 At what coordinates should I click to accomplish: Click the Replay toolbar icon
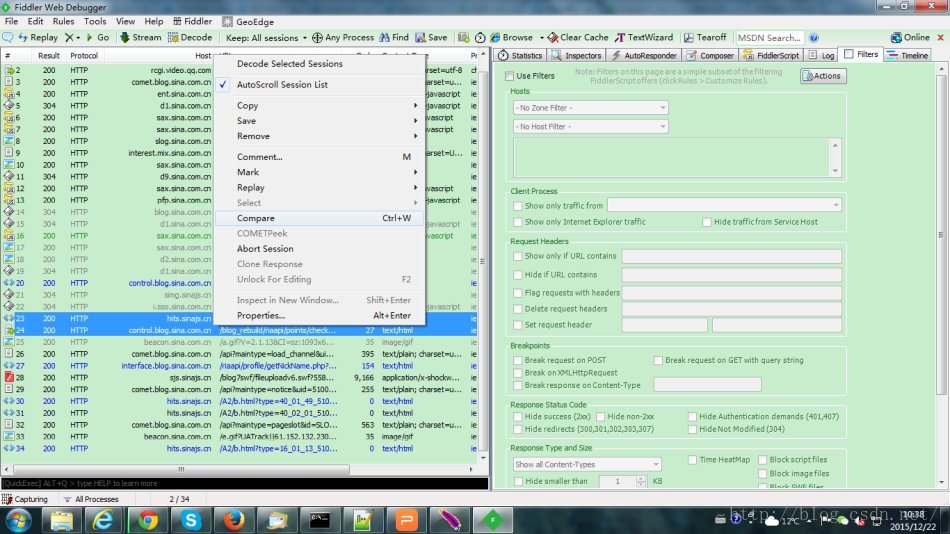pyautogui.click(x=38, y=38)
